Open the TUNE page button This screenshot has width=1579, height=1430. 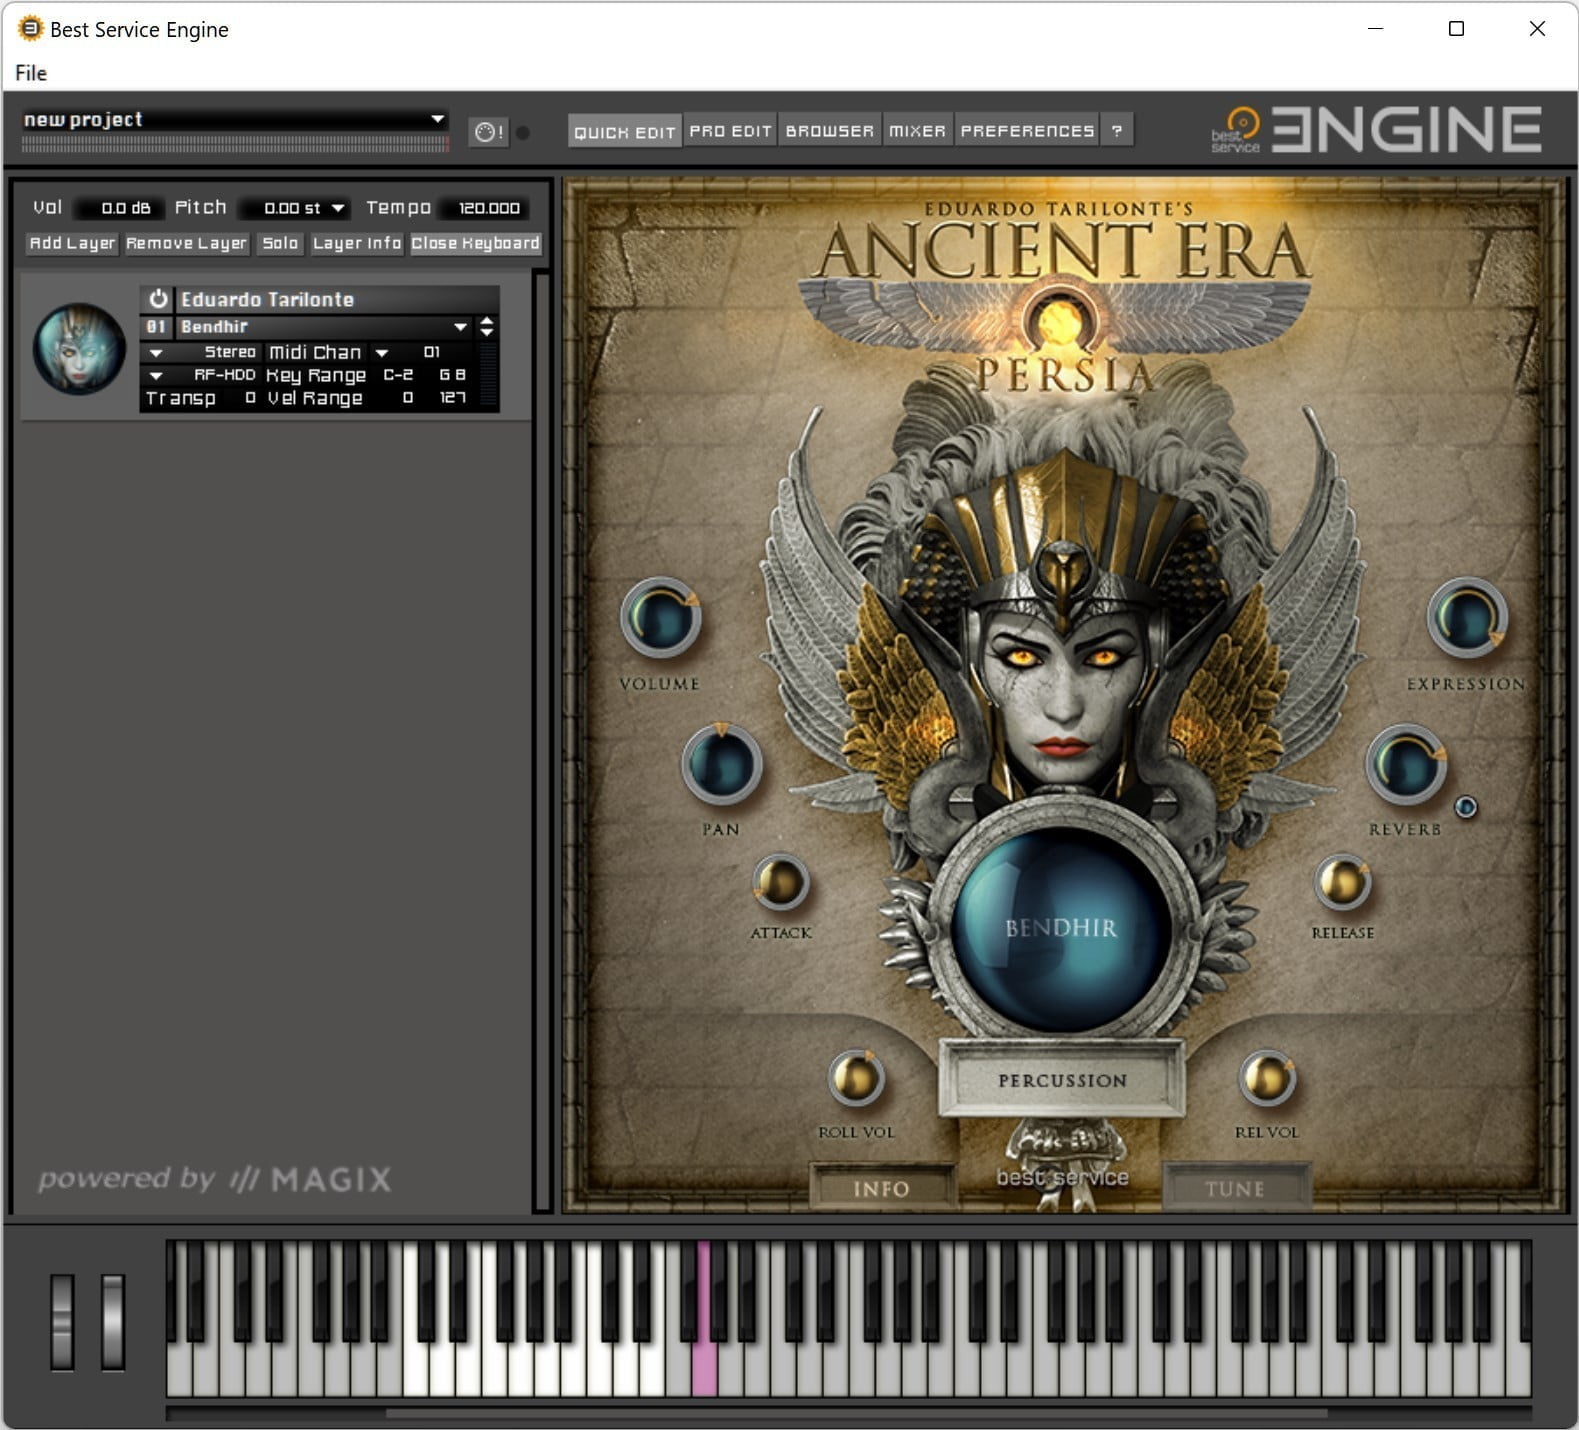coord(1235,1188)
